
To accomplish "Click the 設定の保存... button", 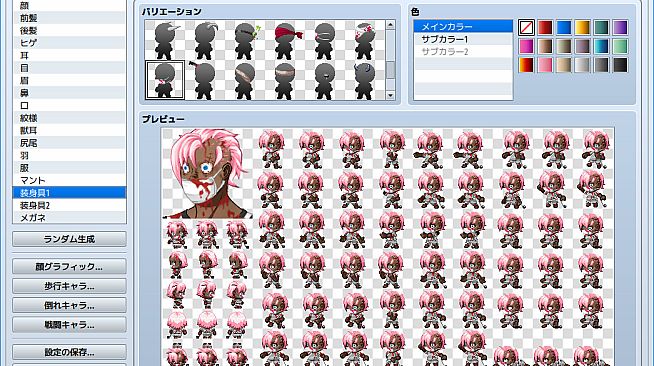I will tap(69, 352).
